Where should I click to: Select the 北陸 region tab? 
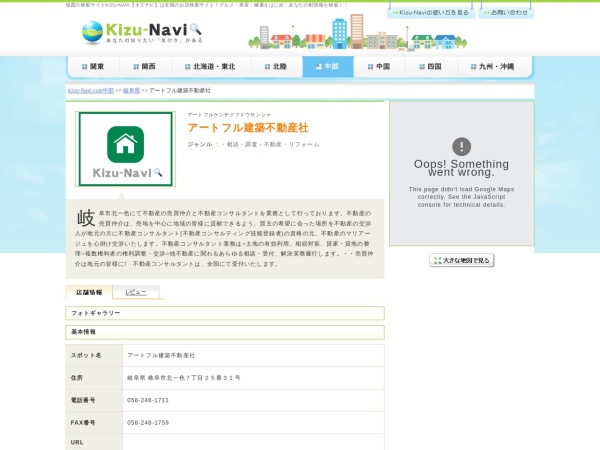[x=276, y=67]
